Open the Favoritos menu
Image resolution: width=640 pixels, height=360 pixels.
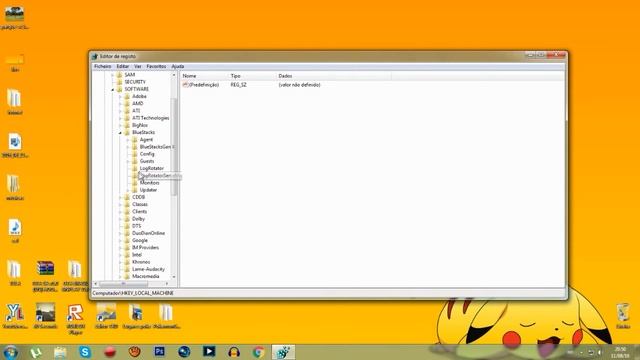(x=156, y=66)
